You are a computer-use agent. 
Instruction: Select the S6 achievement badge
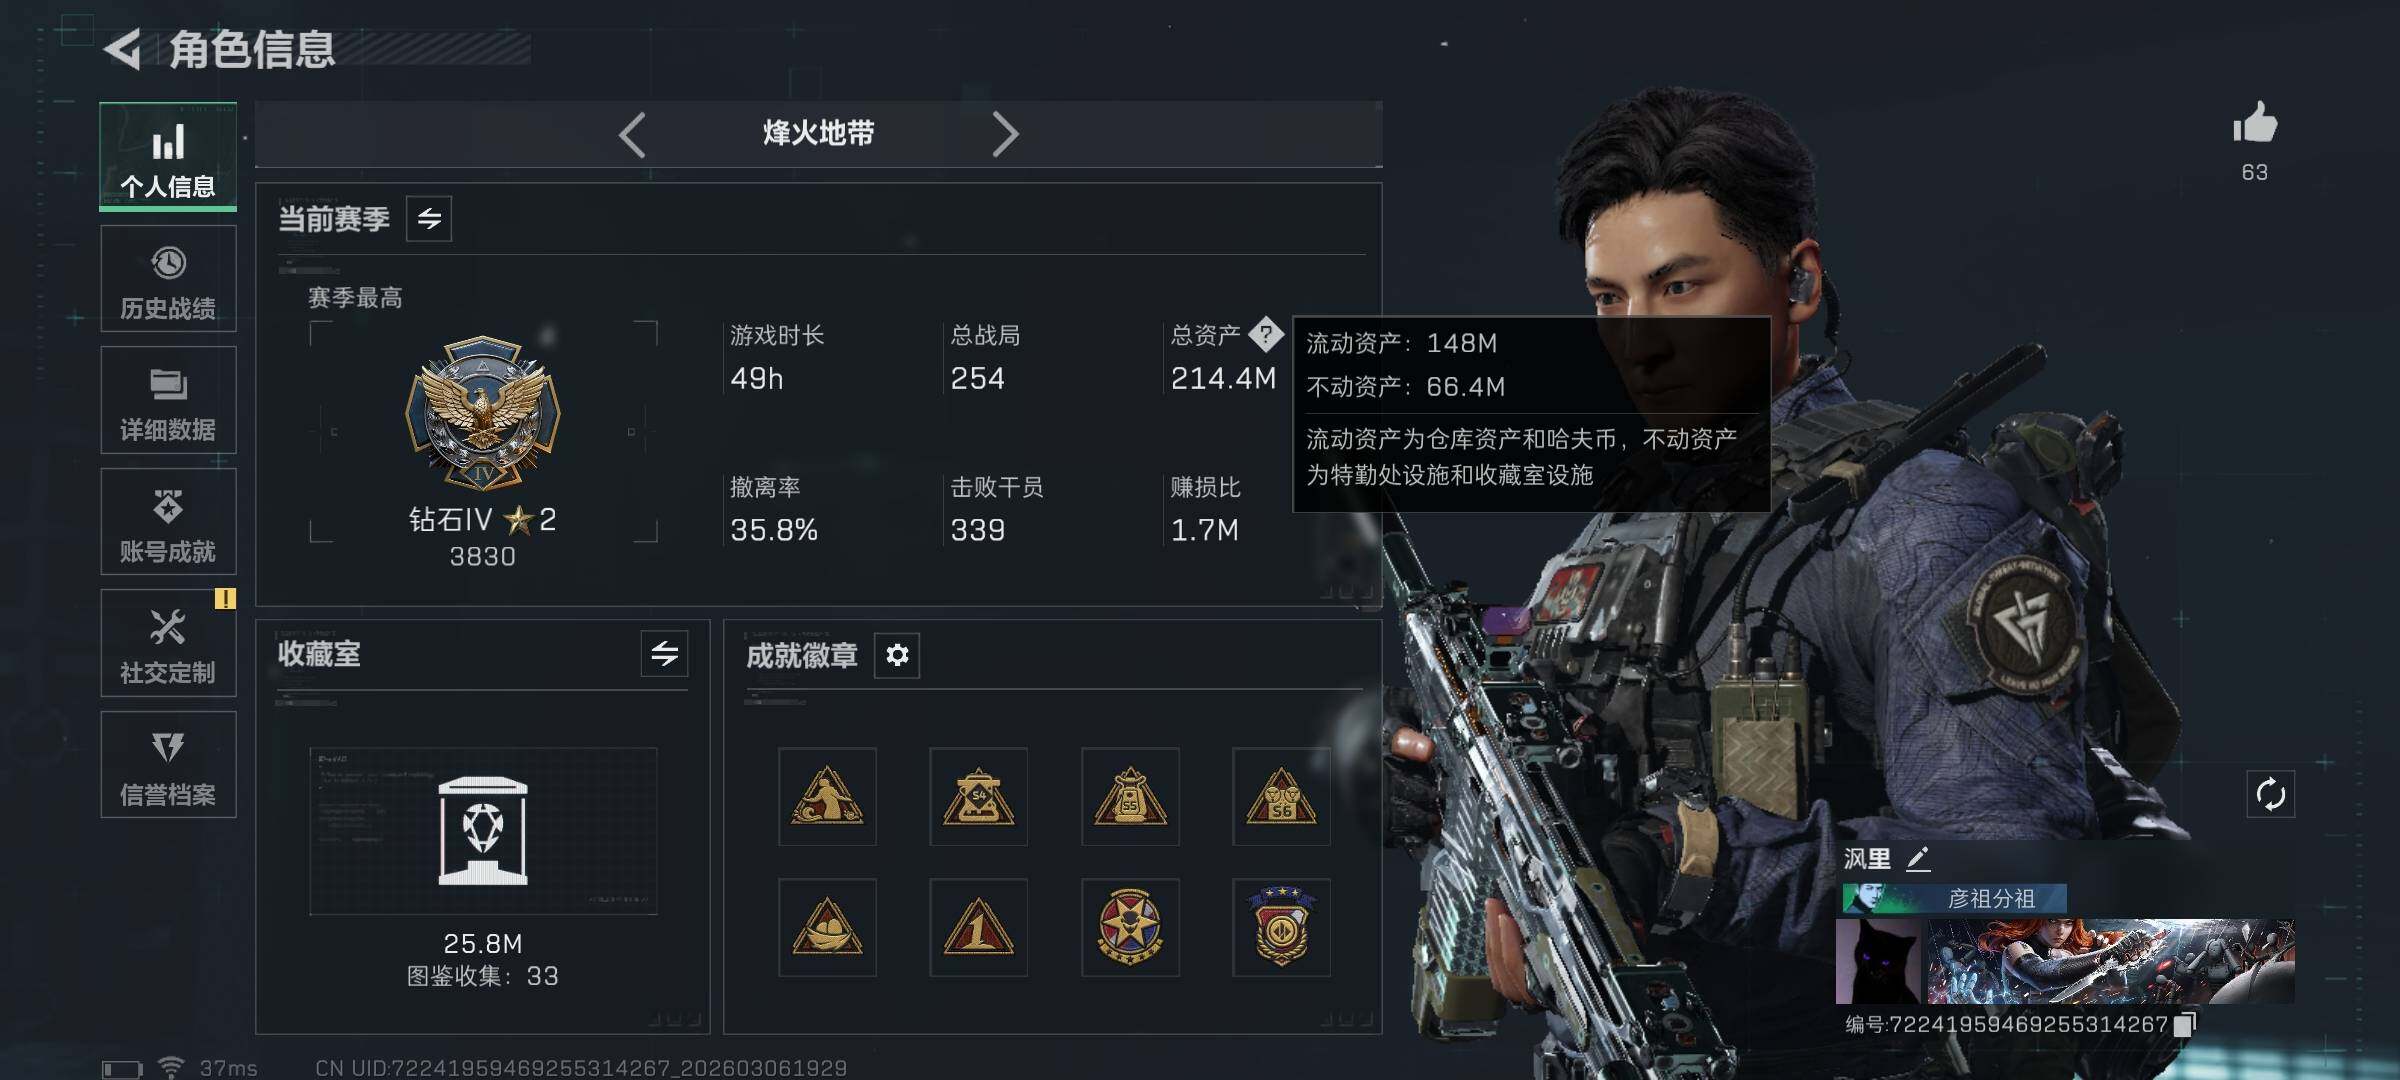point(1281,797)
